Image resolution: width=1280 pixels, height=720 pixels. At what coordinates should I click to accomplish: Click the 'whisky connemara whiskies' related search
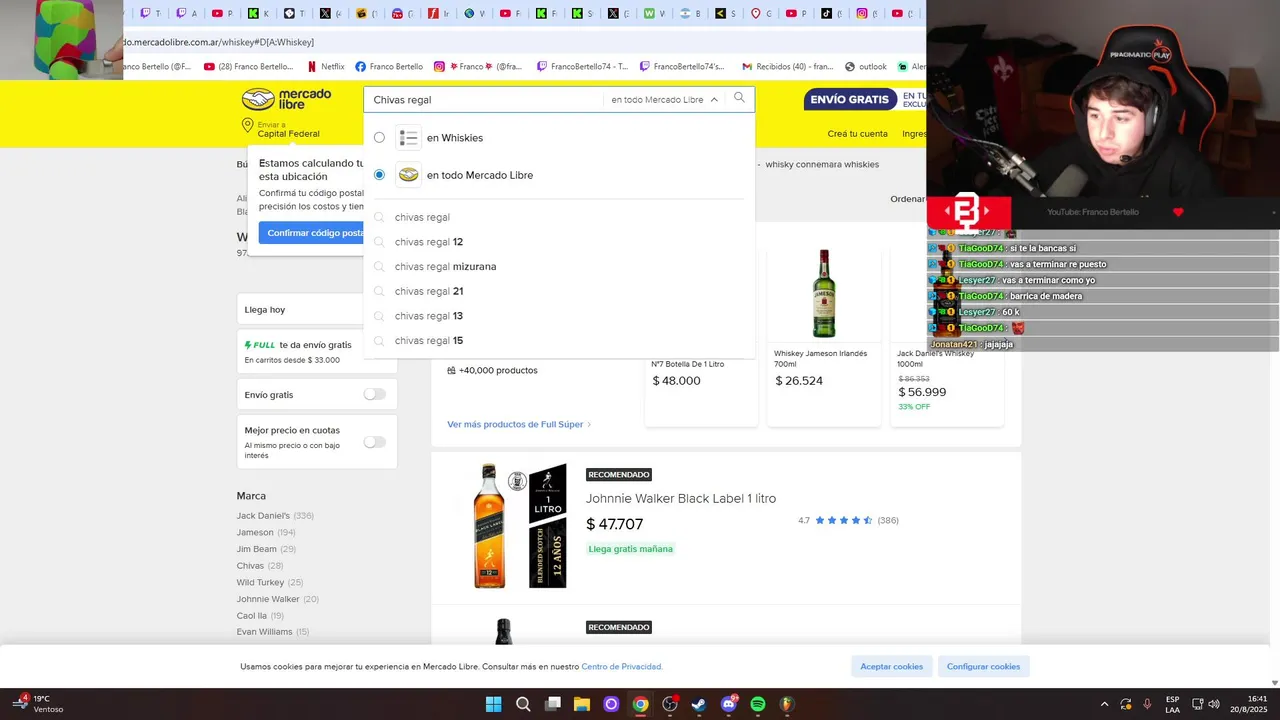(x=822, y=164)
